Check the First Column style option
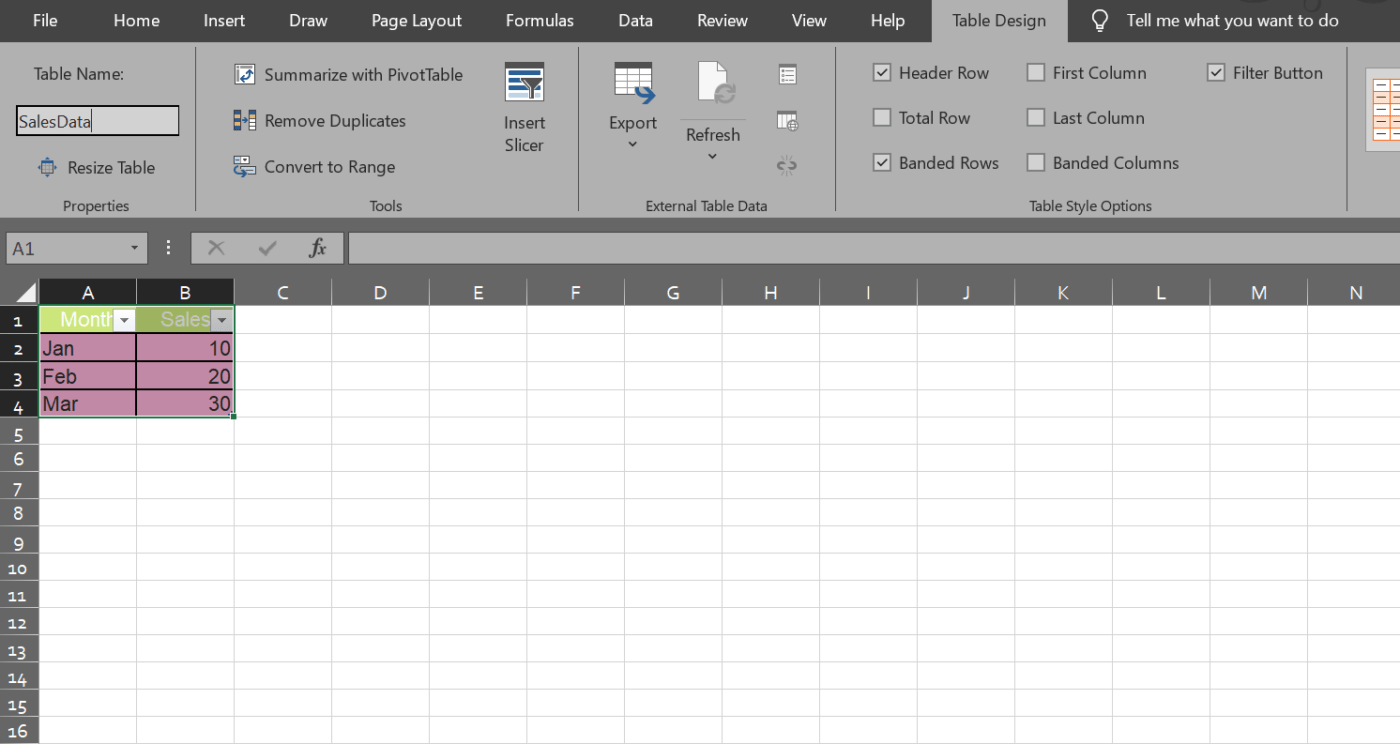The height and width of the screenshot is (744, 1400). [1036, 72]
